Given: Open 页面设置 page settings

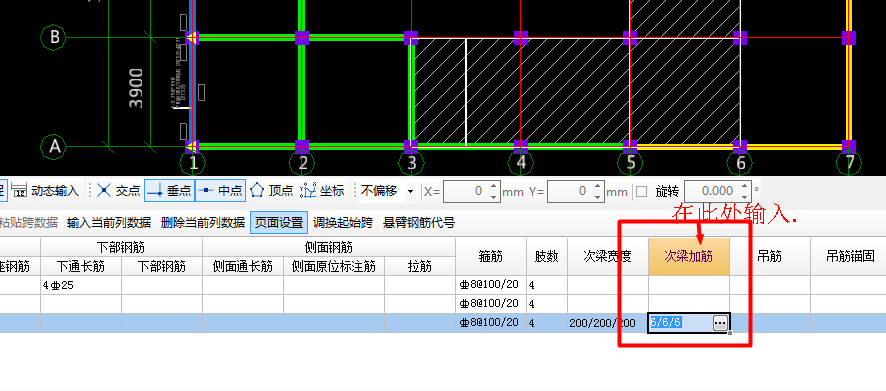Looking at the screenshot, I should (x=279, y=223).
